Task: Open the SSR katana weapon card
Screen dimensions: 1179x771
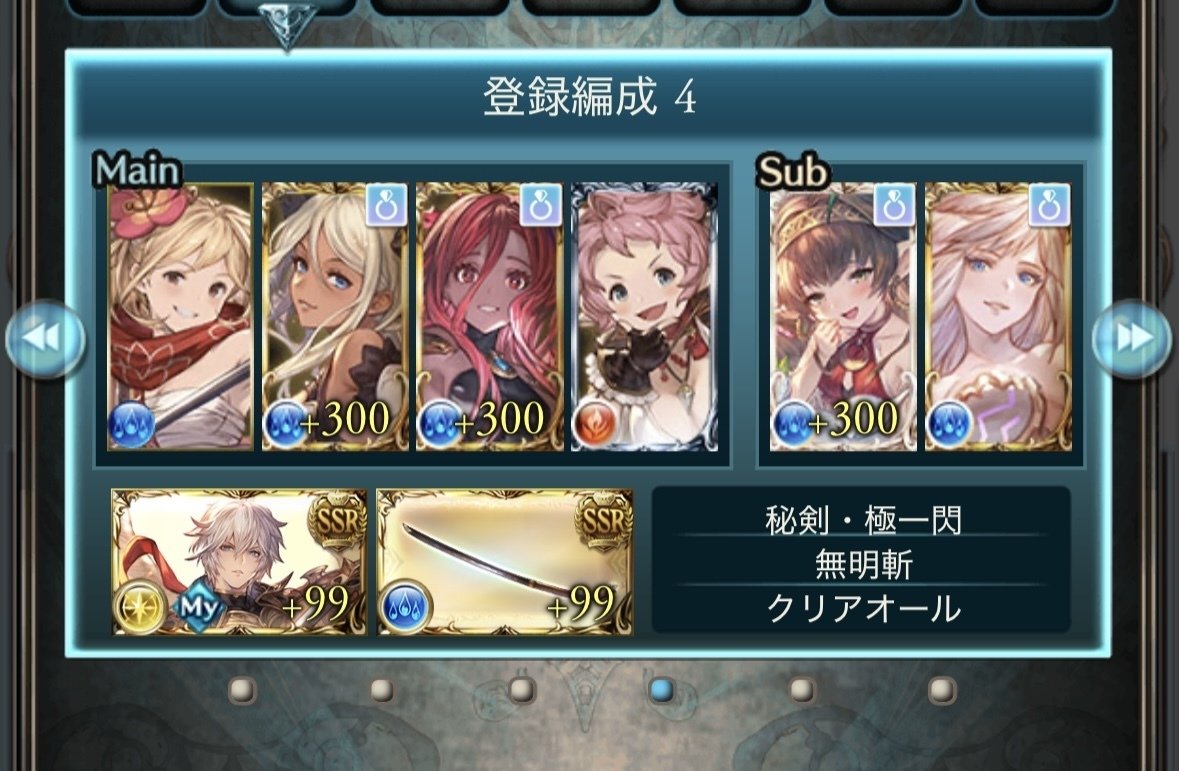Action: pyautogui.click(x=505, y=562)
